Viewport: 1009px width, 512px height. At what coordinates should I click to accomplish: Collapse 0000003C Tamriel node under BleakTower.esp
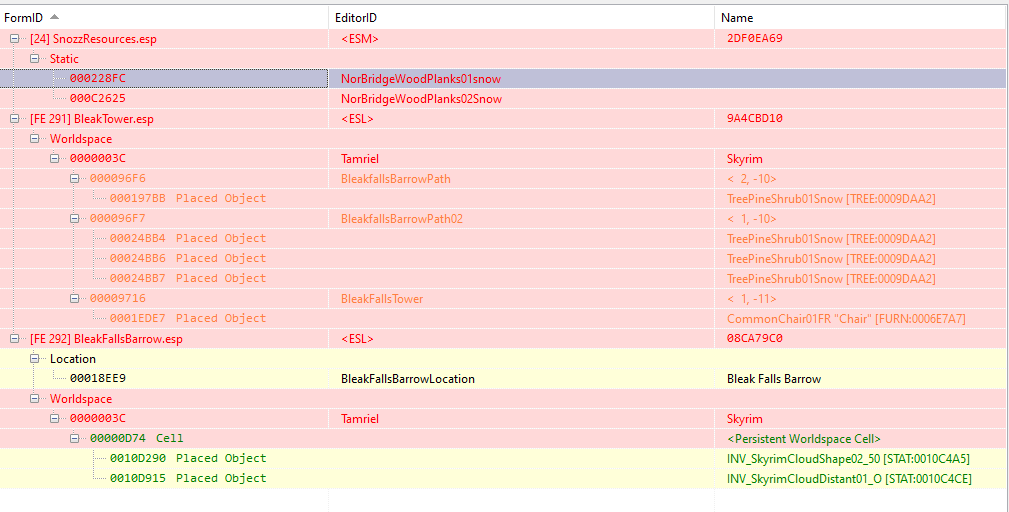pyautogui.click(x=55, y=158)
